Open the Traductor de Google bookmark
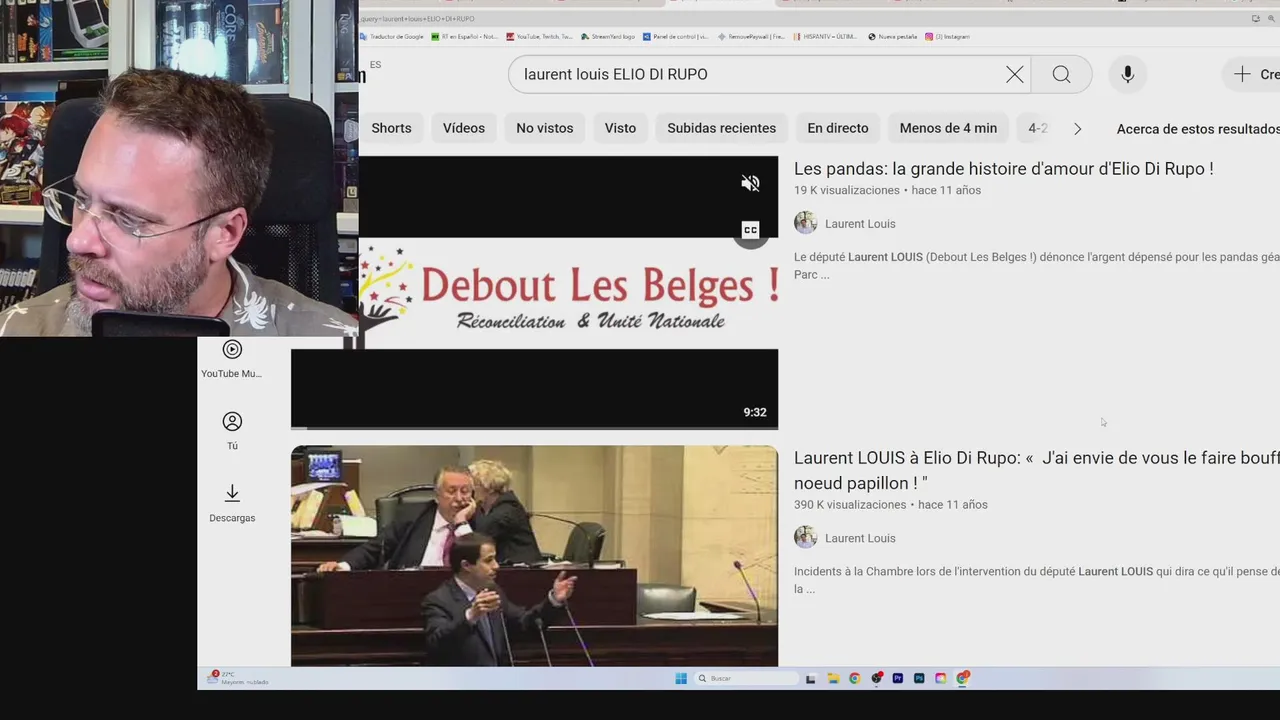This screenshot has height=720, width=1280. pos(392,36)
